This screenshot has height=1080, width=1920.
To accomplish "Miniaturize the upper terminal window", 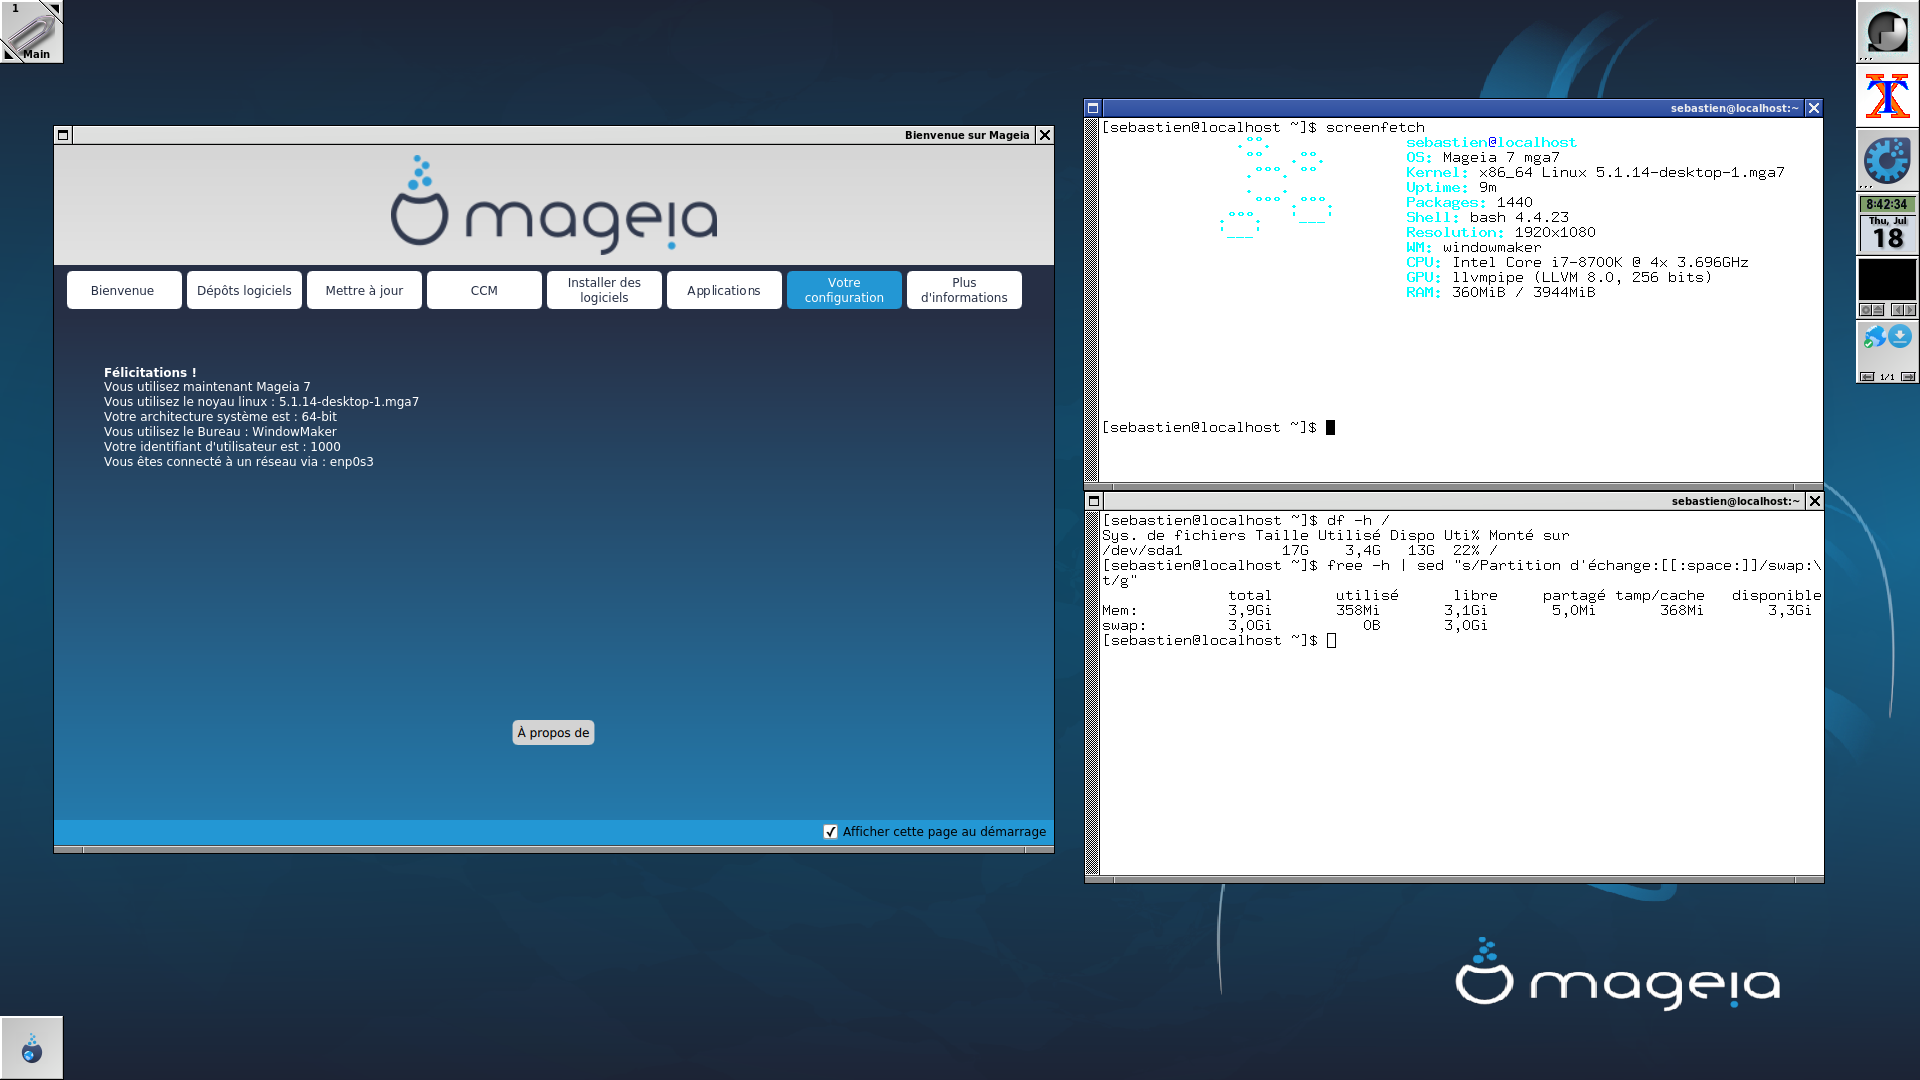I will tap(1093, 108).
